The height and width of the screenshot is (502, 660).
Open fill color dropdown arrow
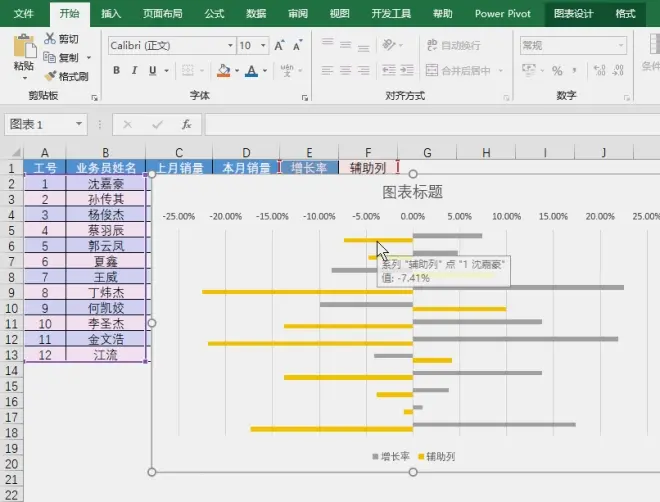237,71
